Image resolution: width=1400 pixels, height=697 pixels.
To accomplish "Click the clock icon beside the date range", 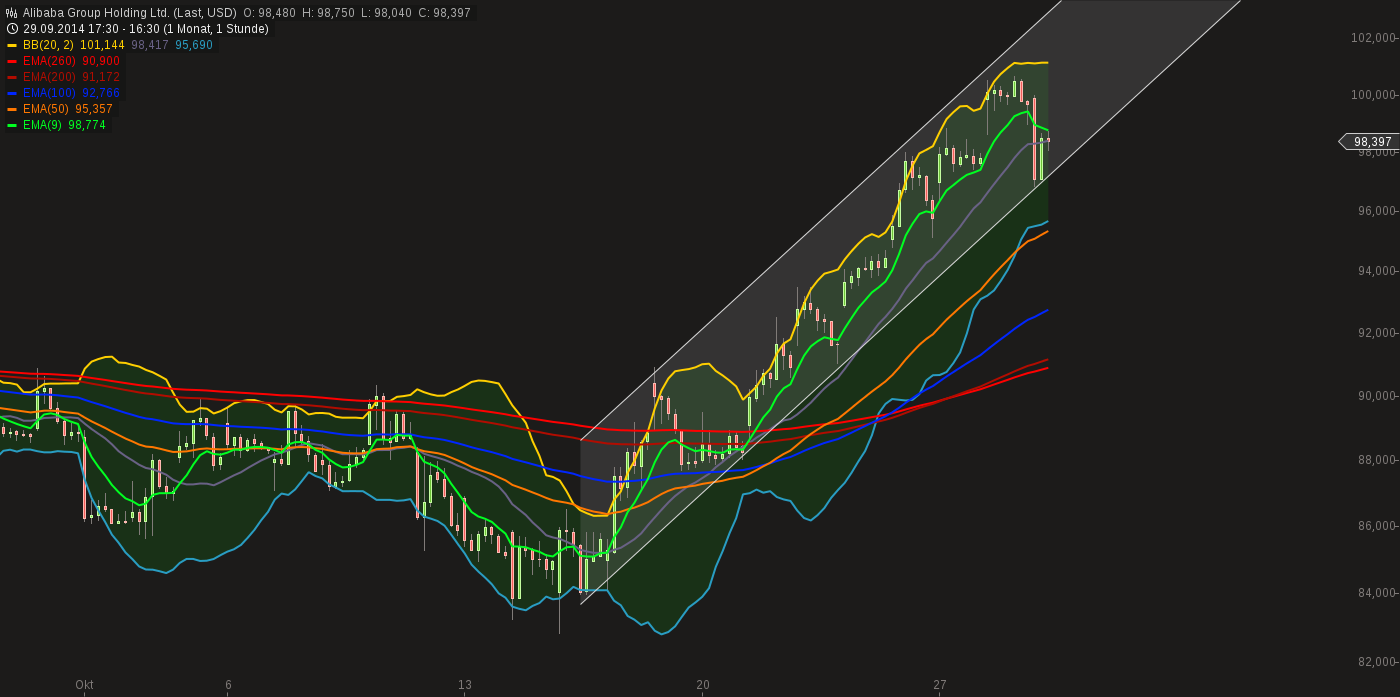I will click(12, 29).
